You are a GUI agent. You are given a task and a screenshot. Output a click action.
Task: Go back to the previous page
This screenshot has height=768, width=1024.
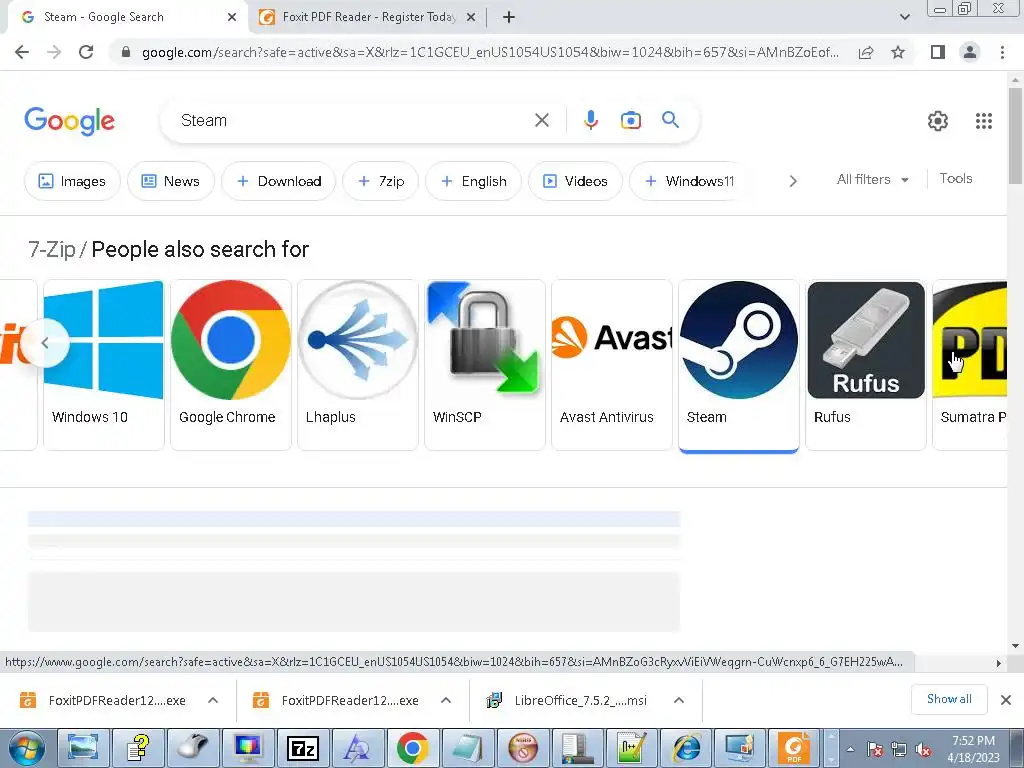pyautogui.click(x=22, y=52)
